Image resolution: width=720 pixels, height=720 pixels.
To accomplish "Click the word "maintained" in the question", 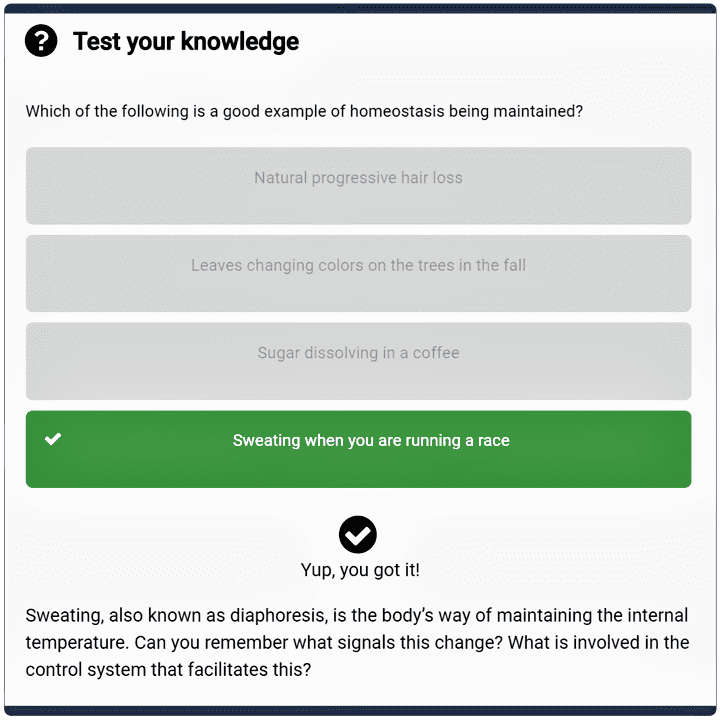I will (534, 111).
